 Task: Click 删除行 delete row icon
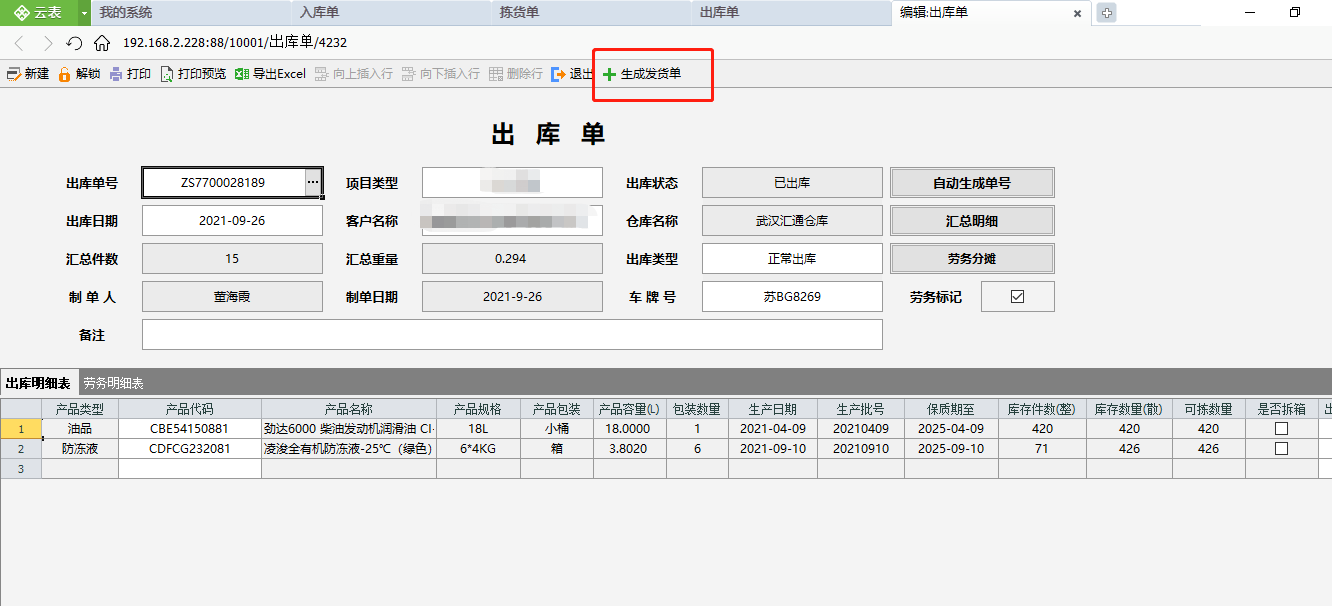pos(496,74)
